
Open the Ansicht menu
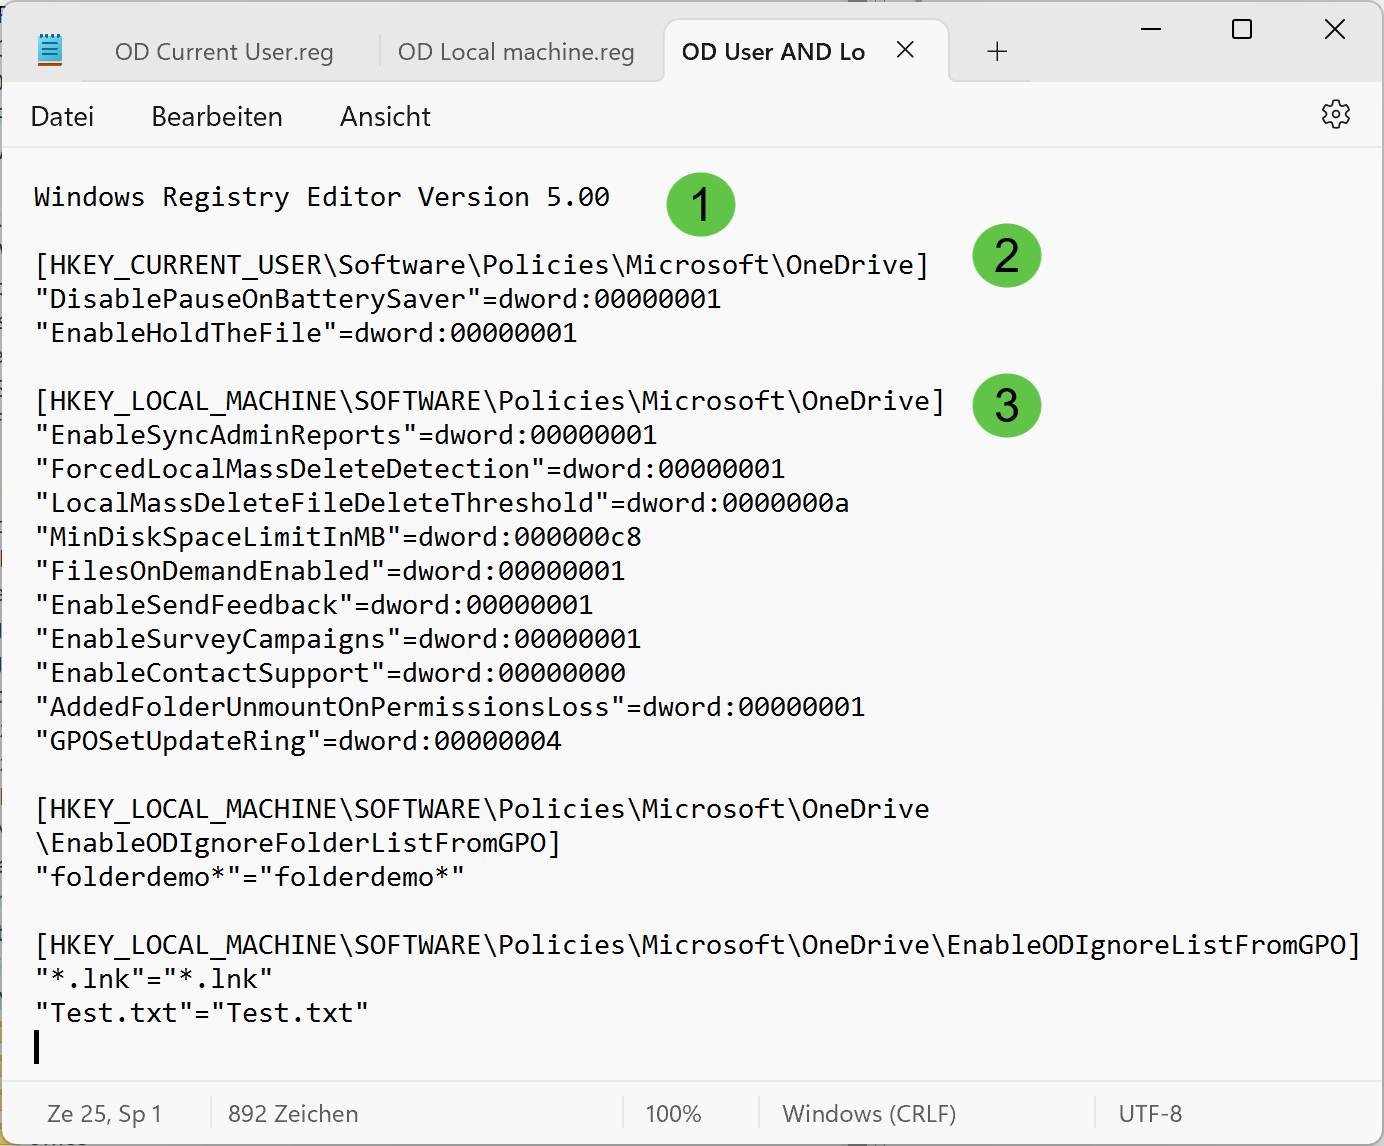[x=385, y=117]
